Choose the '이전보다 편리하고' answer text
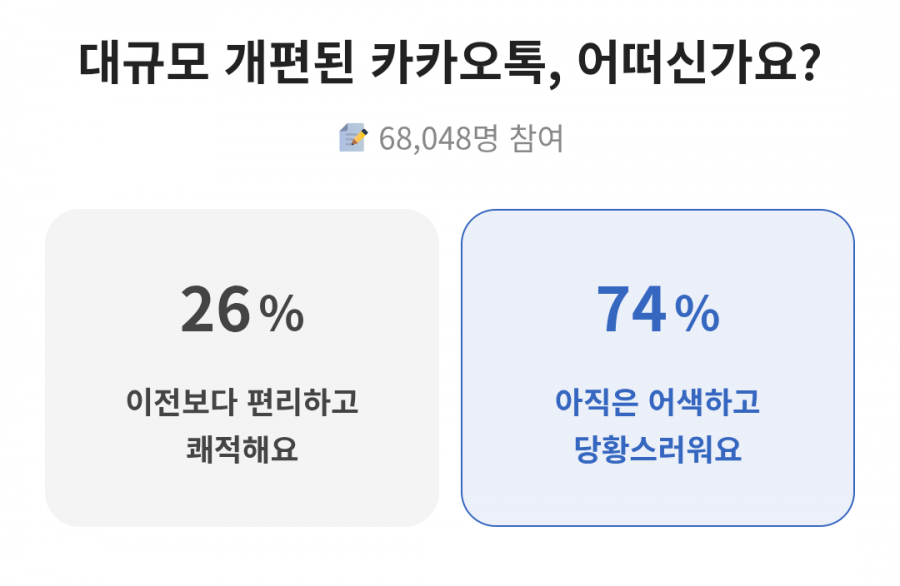The height and width of the screenshot is (586, 900). [x=242, y=403]
